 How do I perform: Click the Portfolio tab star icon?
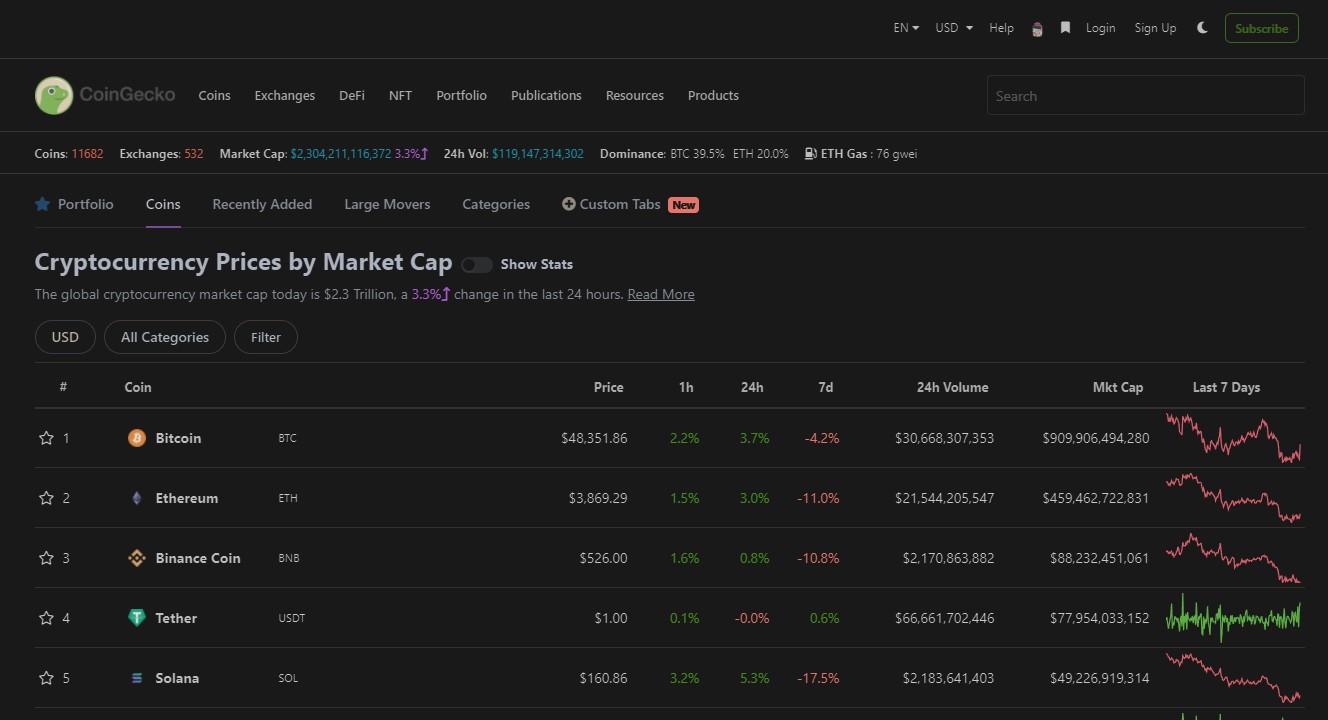pos(42,204)
